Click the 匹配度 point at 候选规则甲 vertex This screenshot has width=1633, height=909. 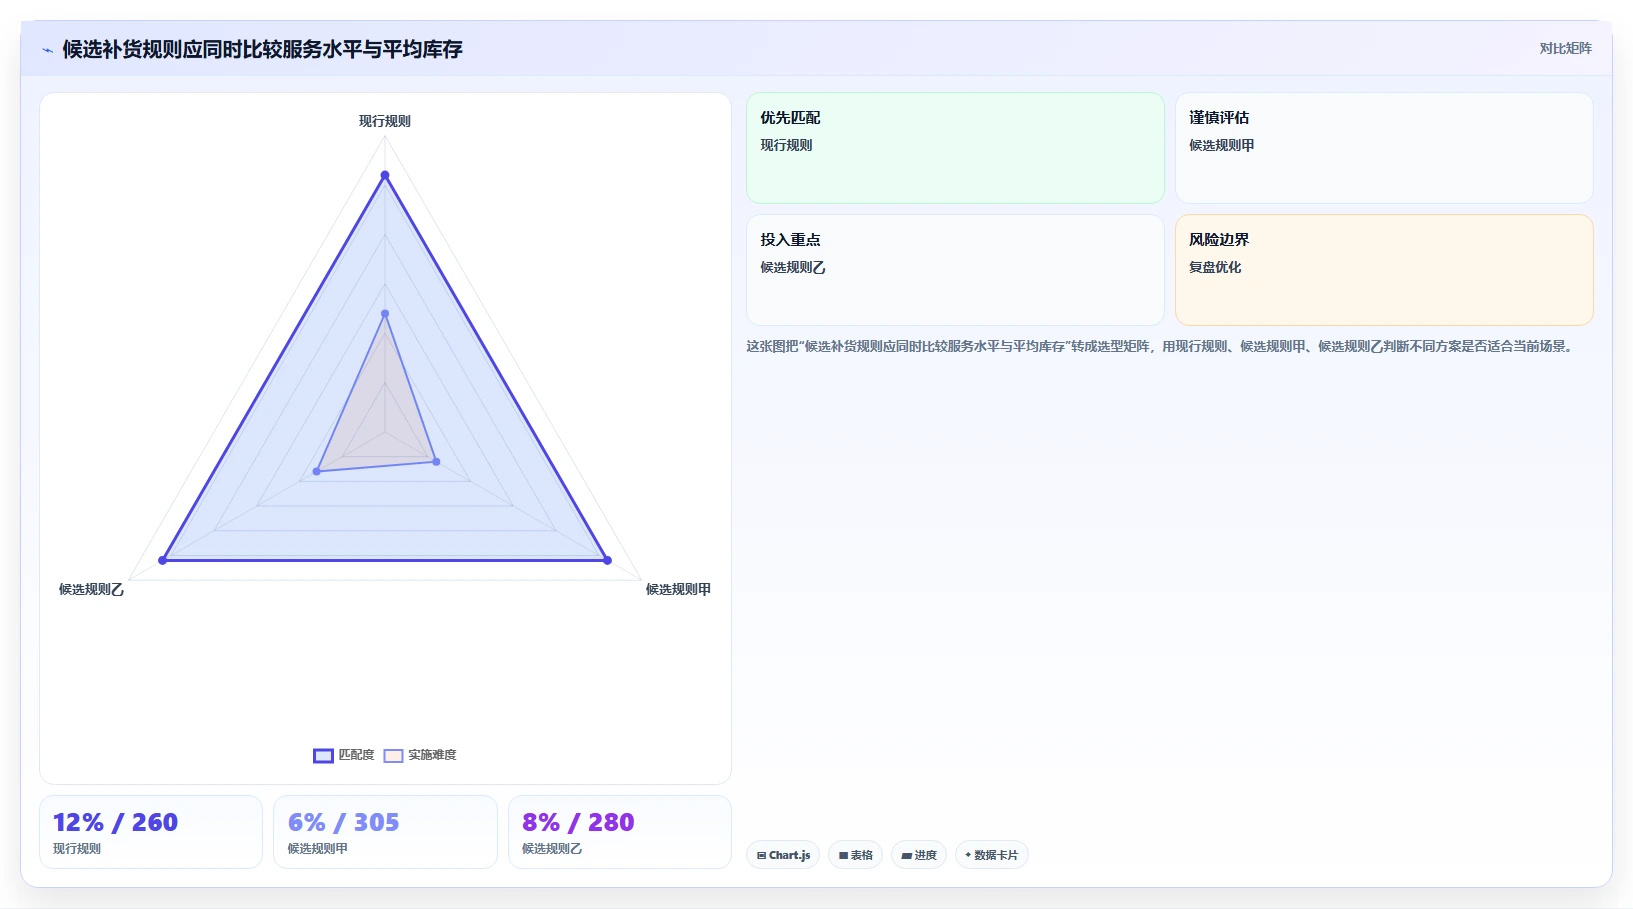tap(607, 560)
